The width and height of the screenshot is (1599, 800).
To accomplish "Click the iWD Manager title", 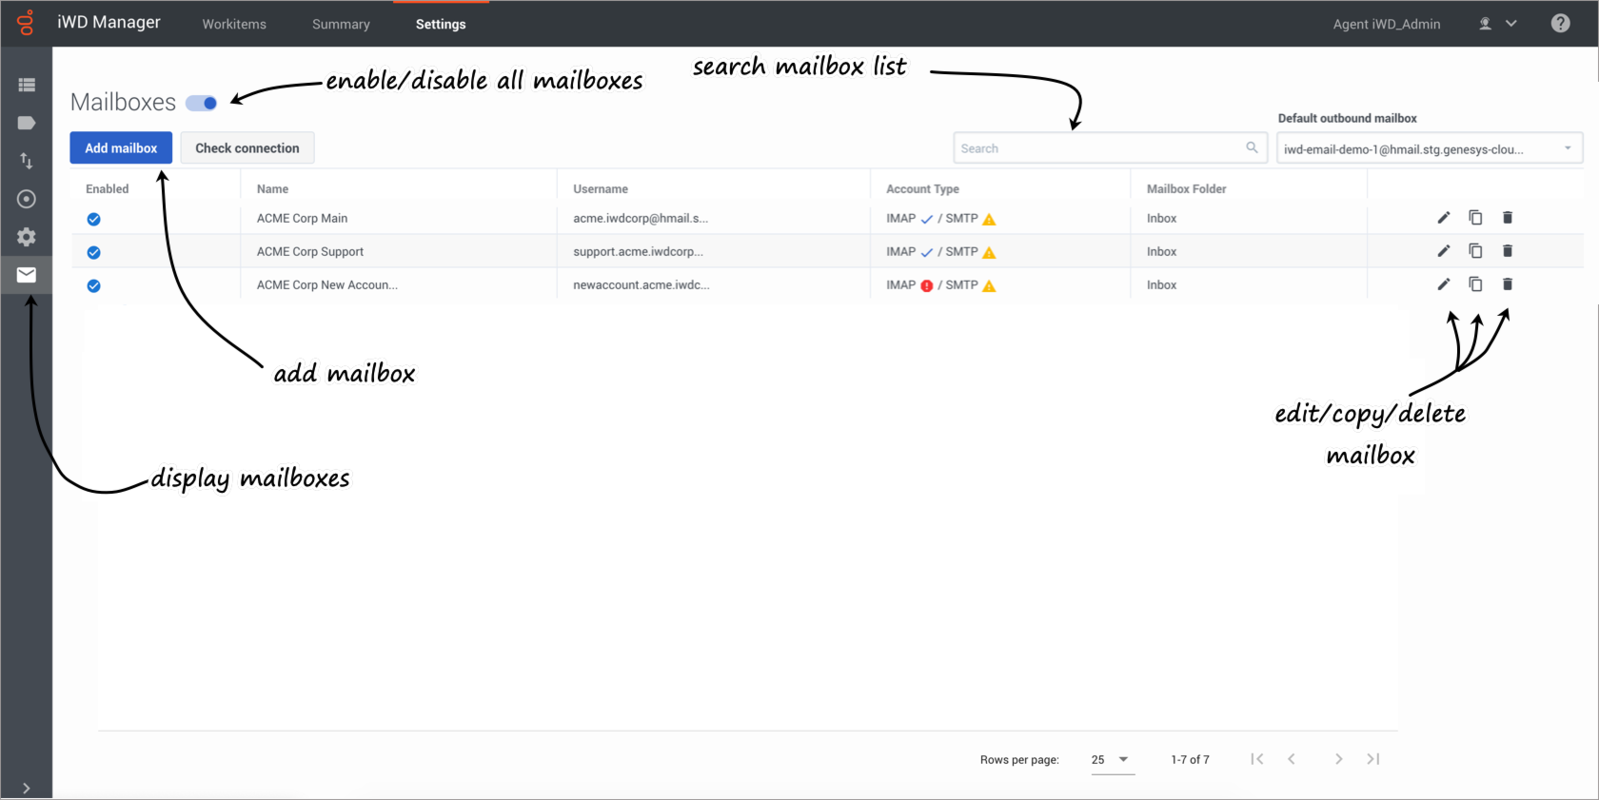I will point(109,22).
